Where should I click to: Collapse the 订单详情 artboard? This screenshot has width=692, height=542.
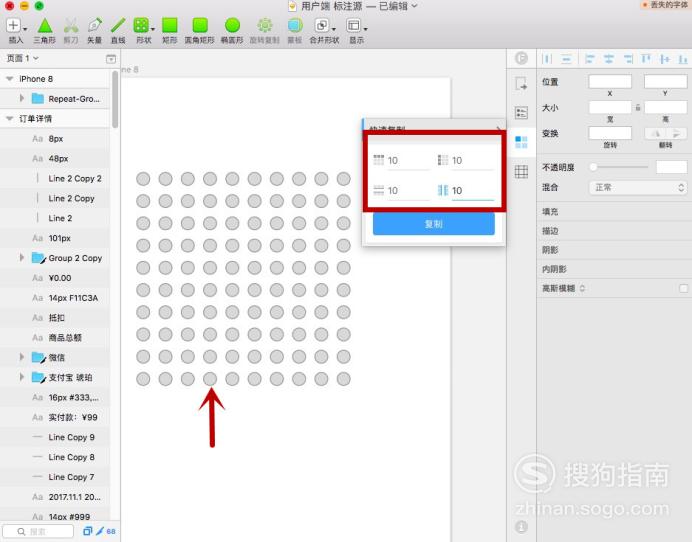pyautogui.click(x=9, y=118)
